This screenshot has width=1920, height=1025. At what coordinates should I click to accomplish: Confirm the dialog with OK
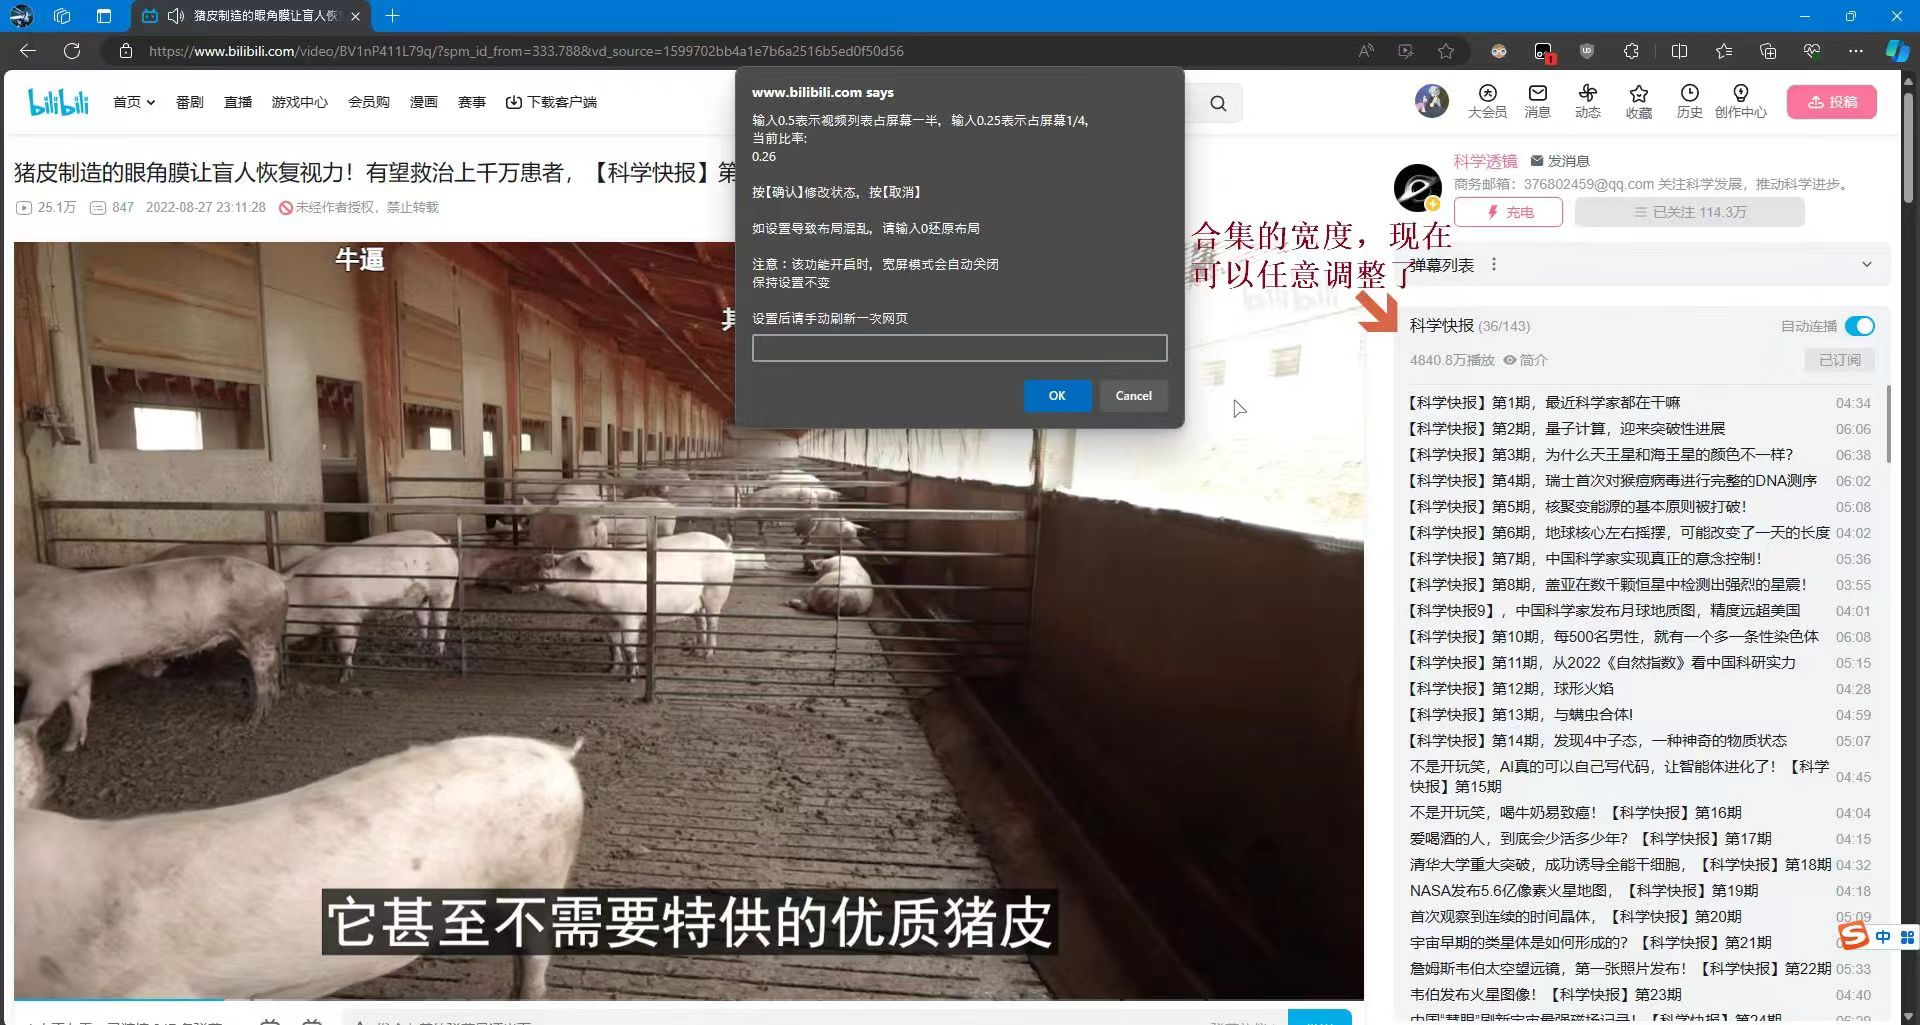pos(1057,396)
